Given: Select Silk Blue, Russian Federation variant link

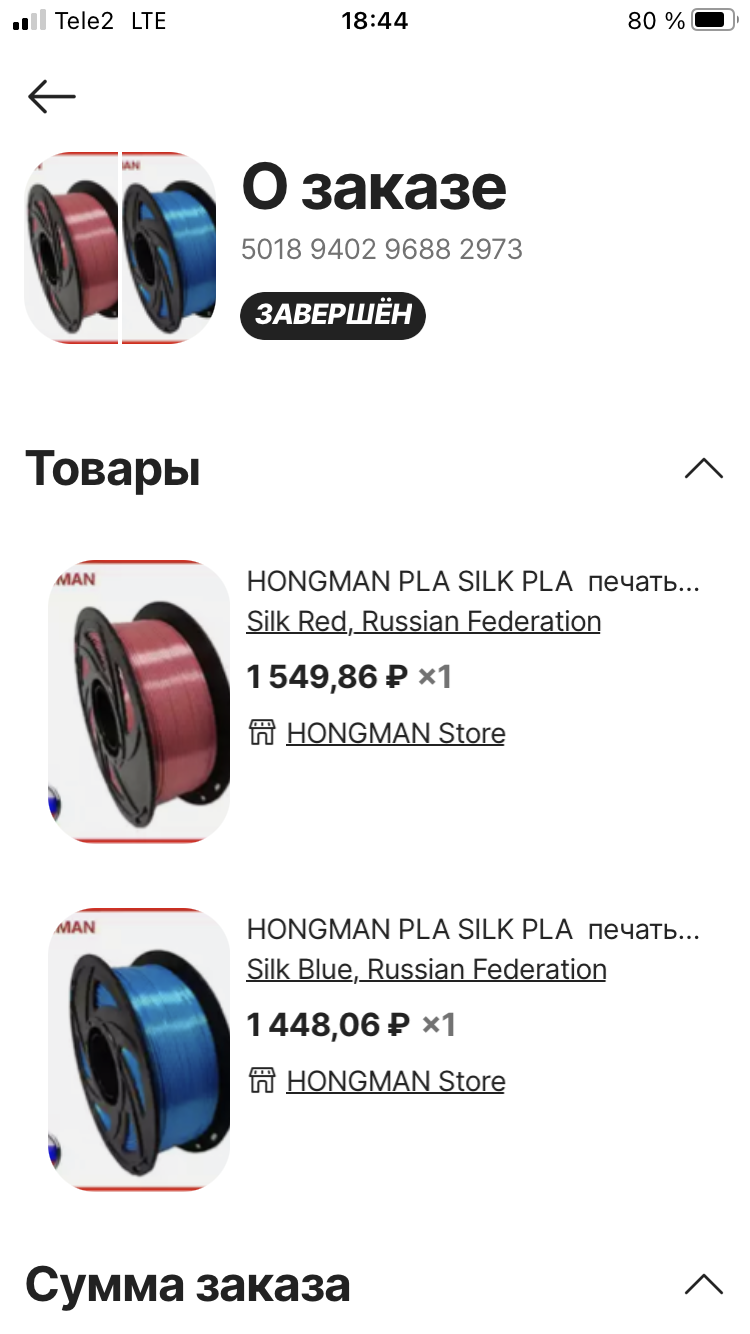Looking at the screenshot, I should [427, 969].
